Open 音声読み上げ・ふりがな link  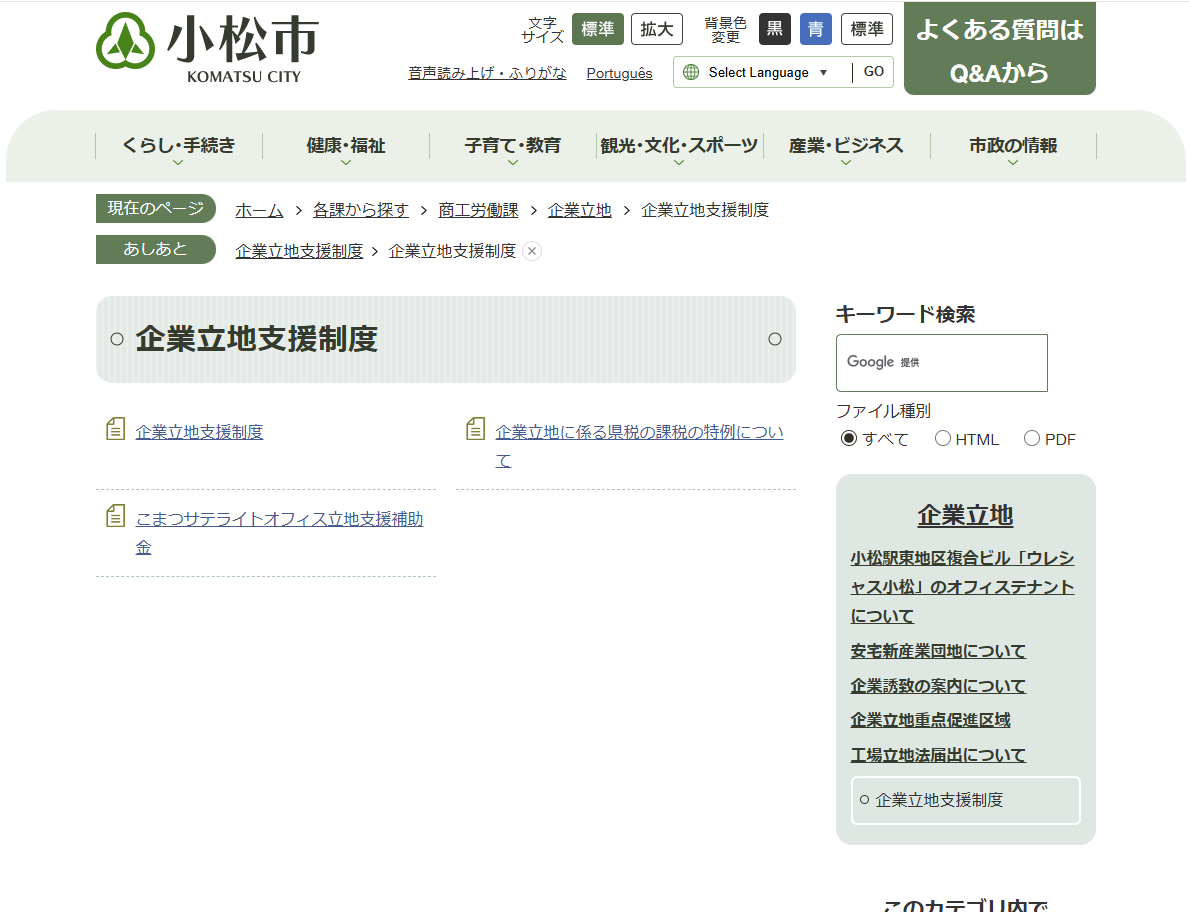[x=487, y=73]
